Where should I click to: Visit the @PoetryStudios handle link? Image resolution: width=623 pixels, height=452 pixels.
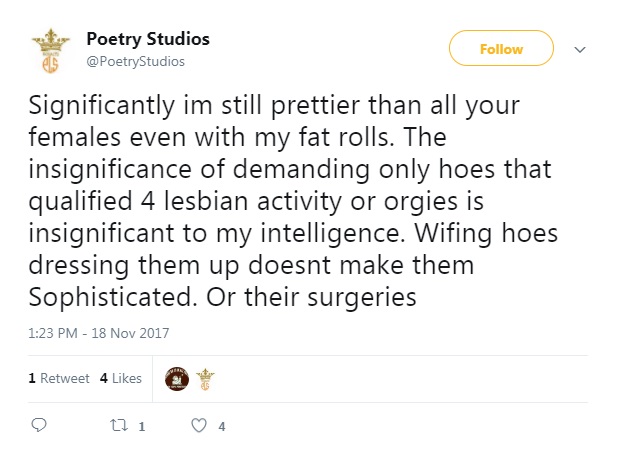click(135, 61)
